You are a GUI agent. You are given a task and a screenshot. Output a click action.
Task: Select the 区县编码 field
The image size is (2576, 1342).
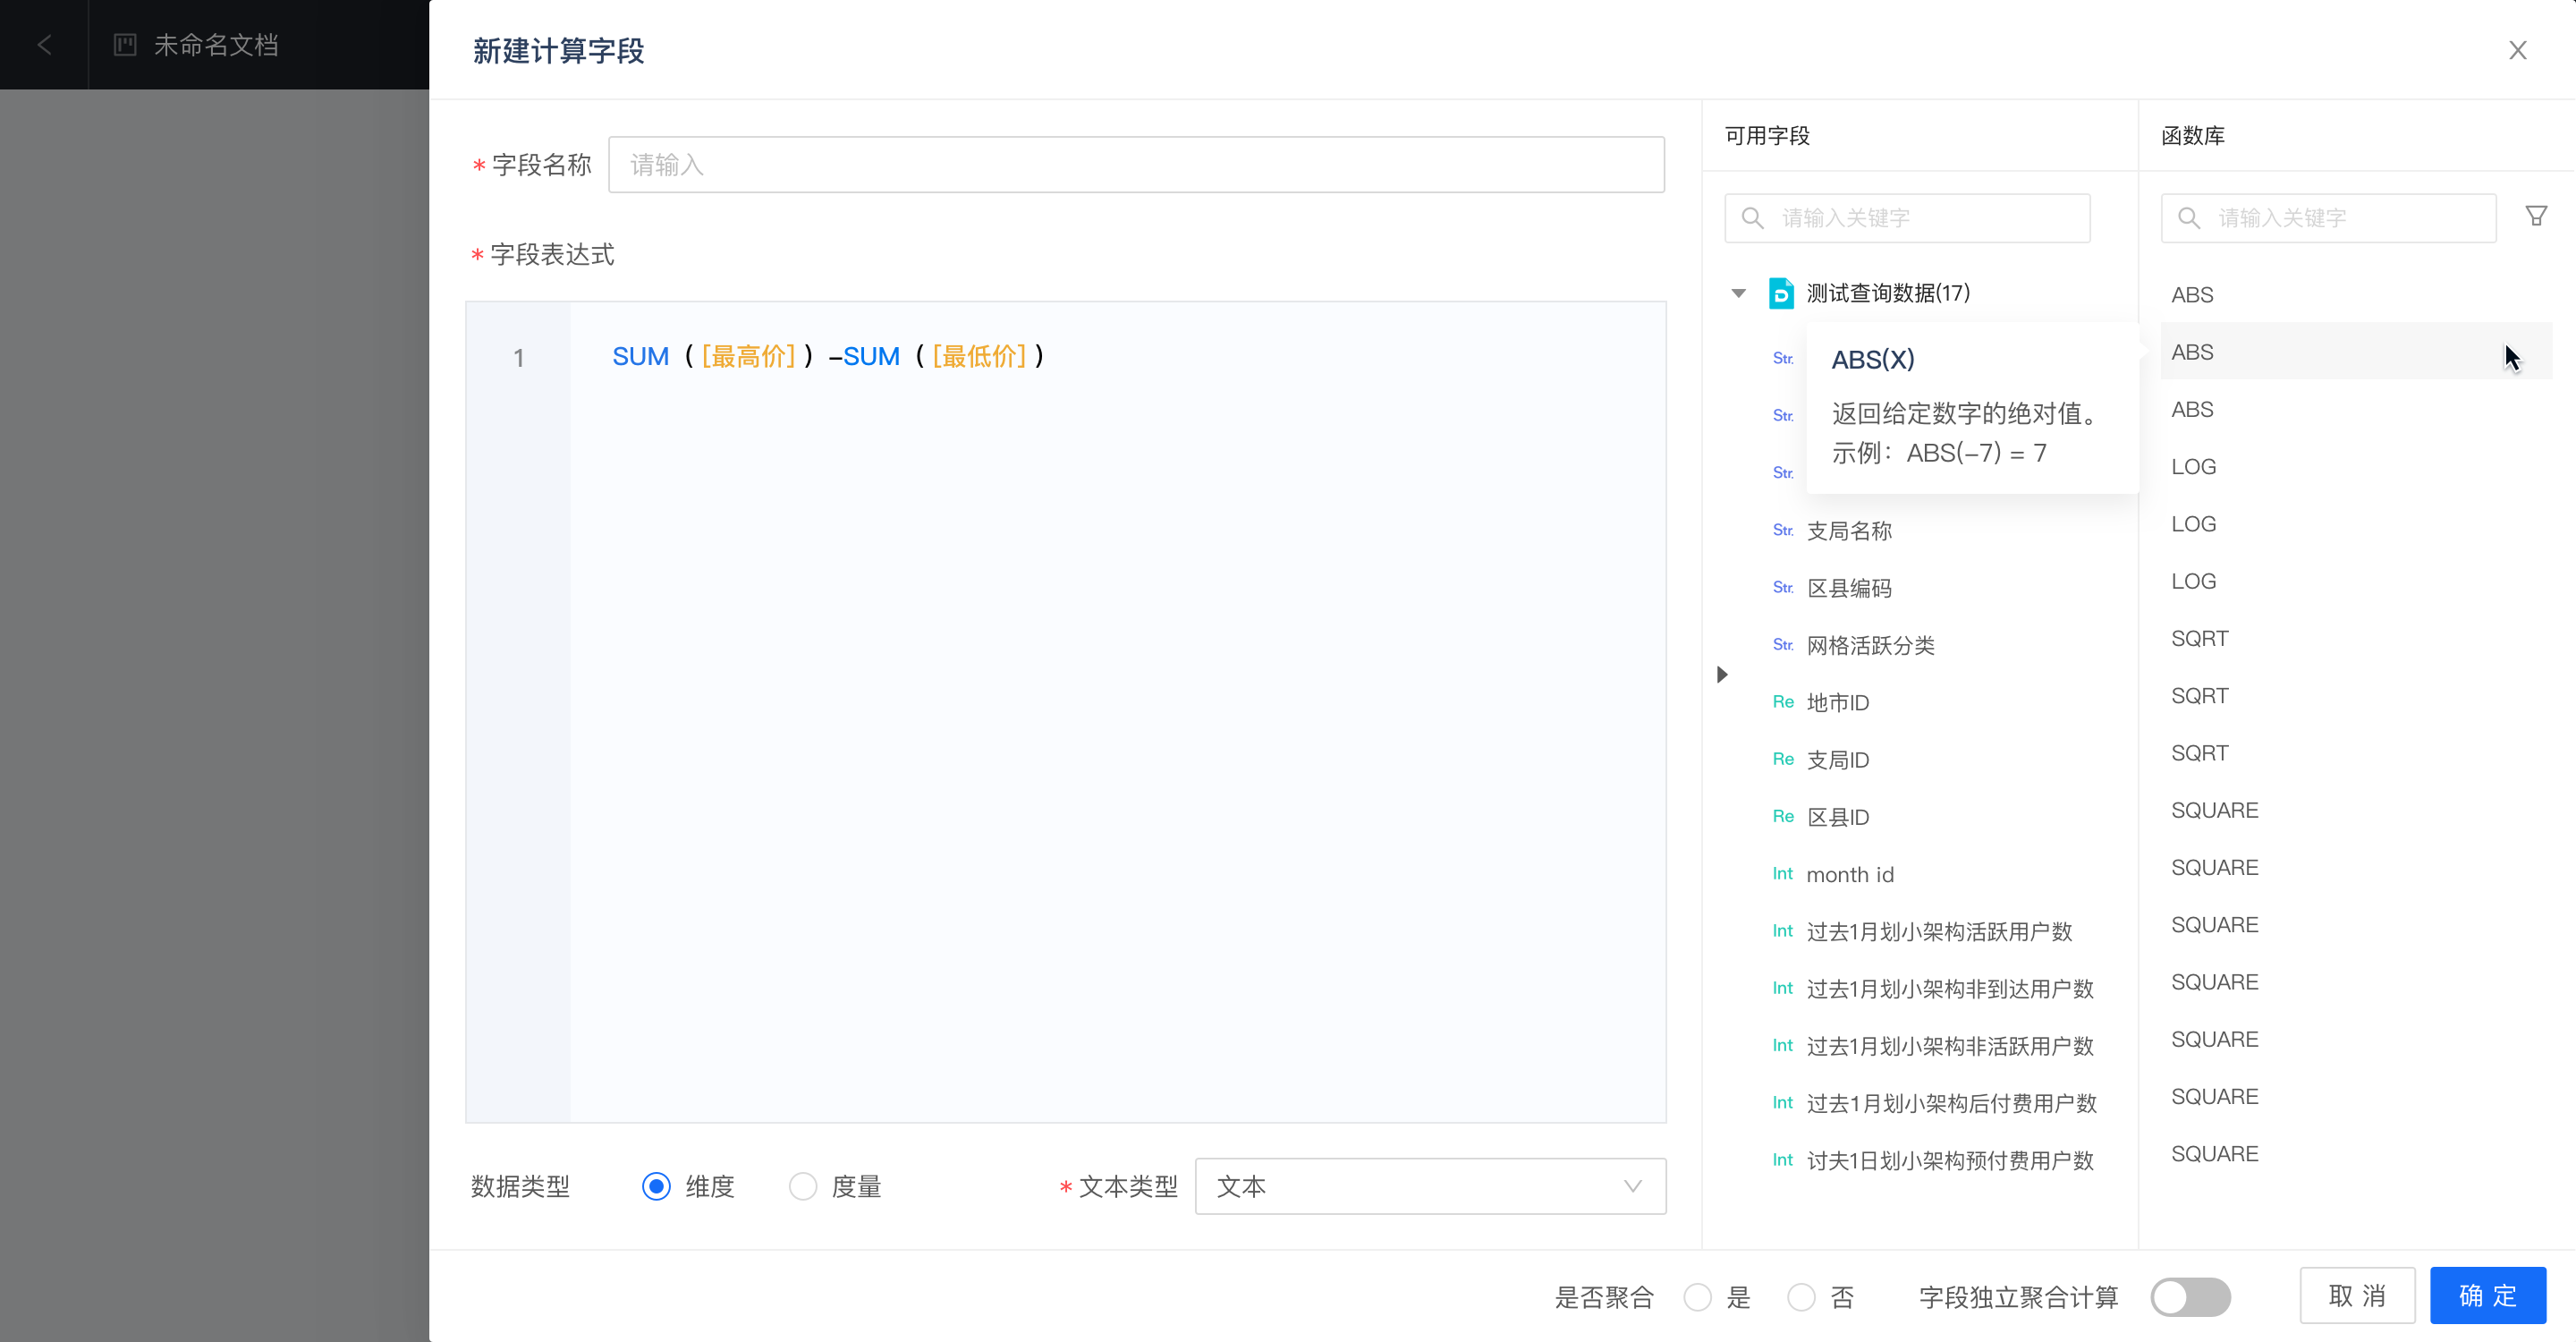pos(1849,588)
